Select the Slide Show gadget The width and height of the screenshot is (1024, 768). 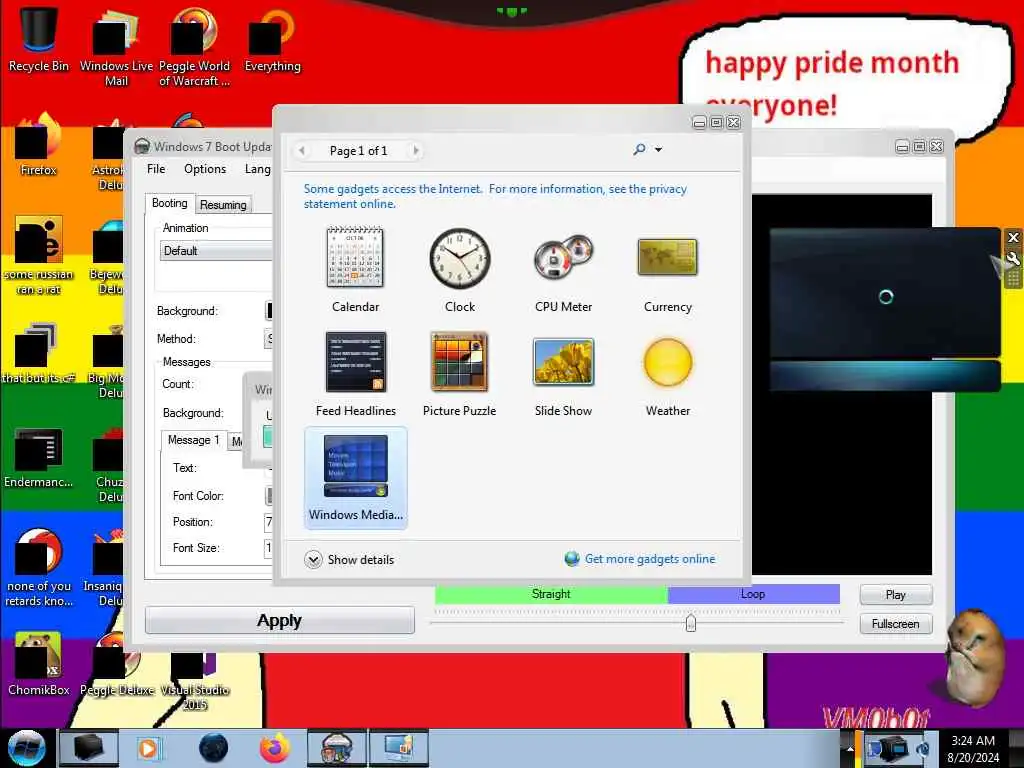click(x=564, y=374)
